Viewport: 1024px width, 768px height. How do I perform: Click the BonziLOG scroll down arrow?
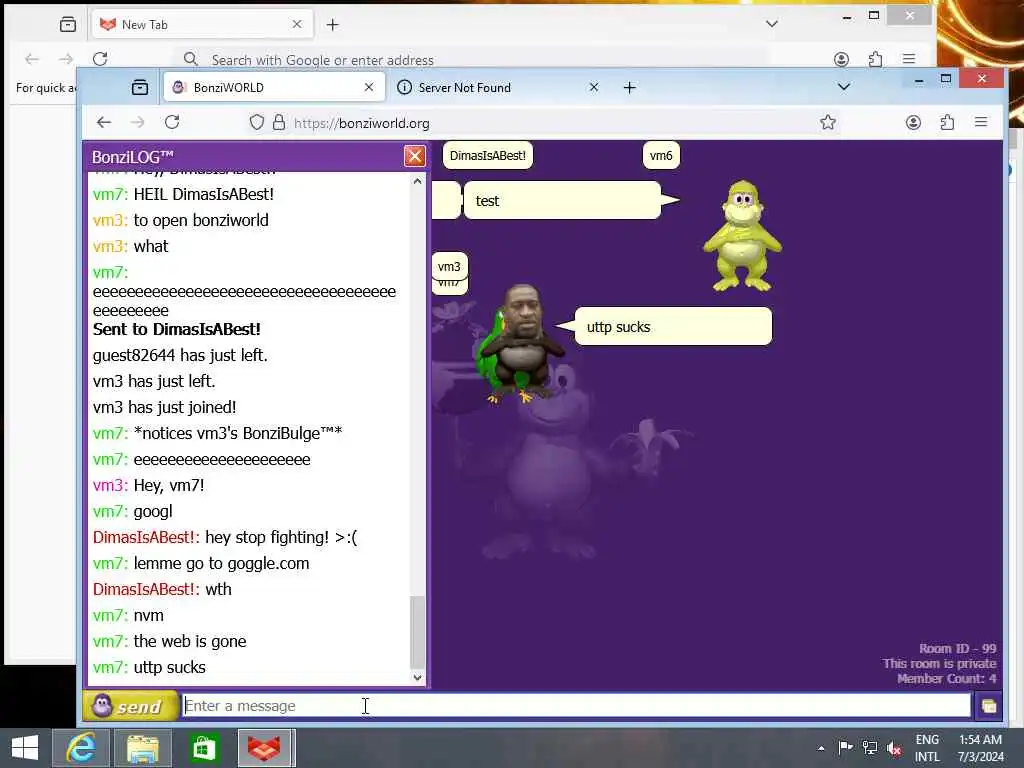[x=417, y=677]
